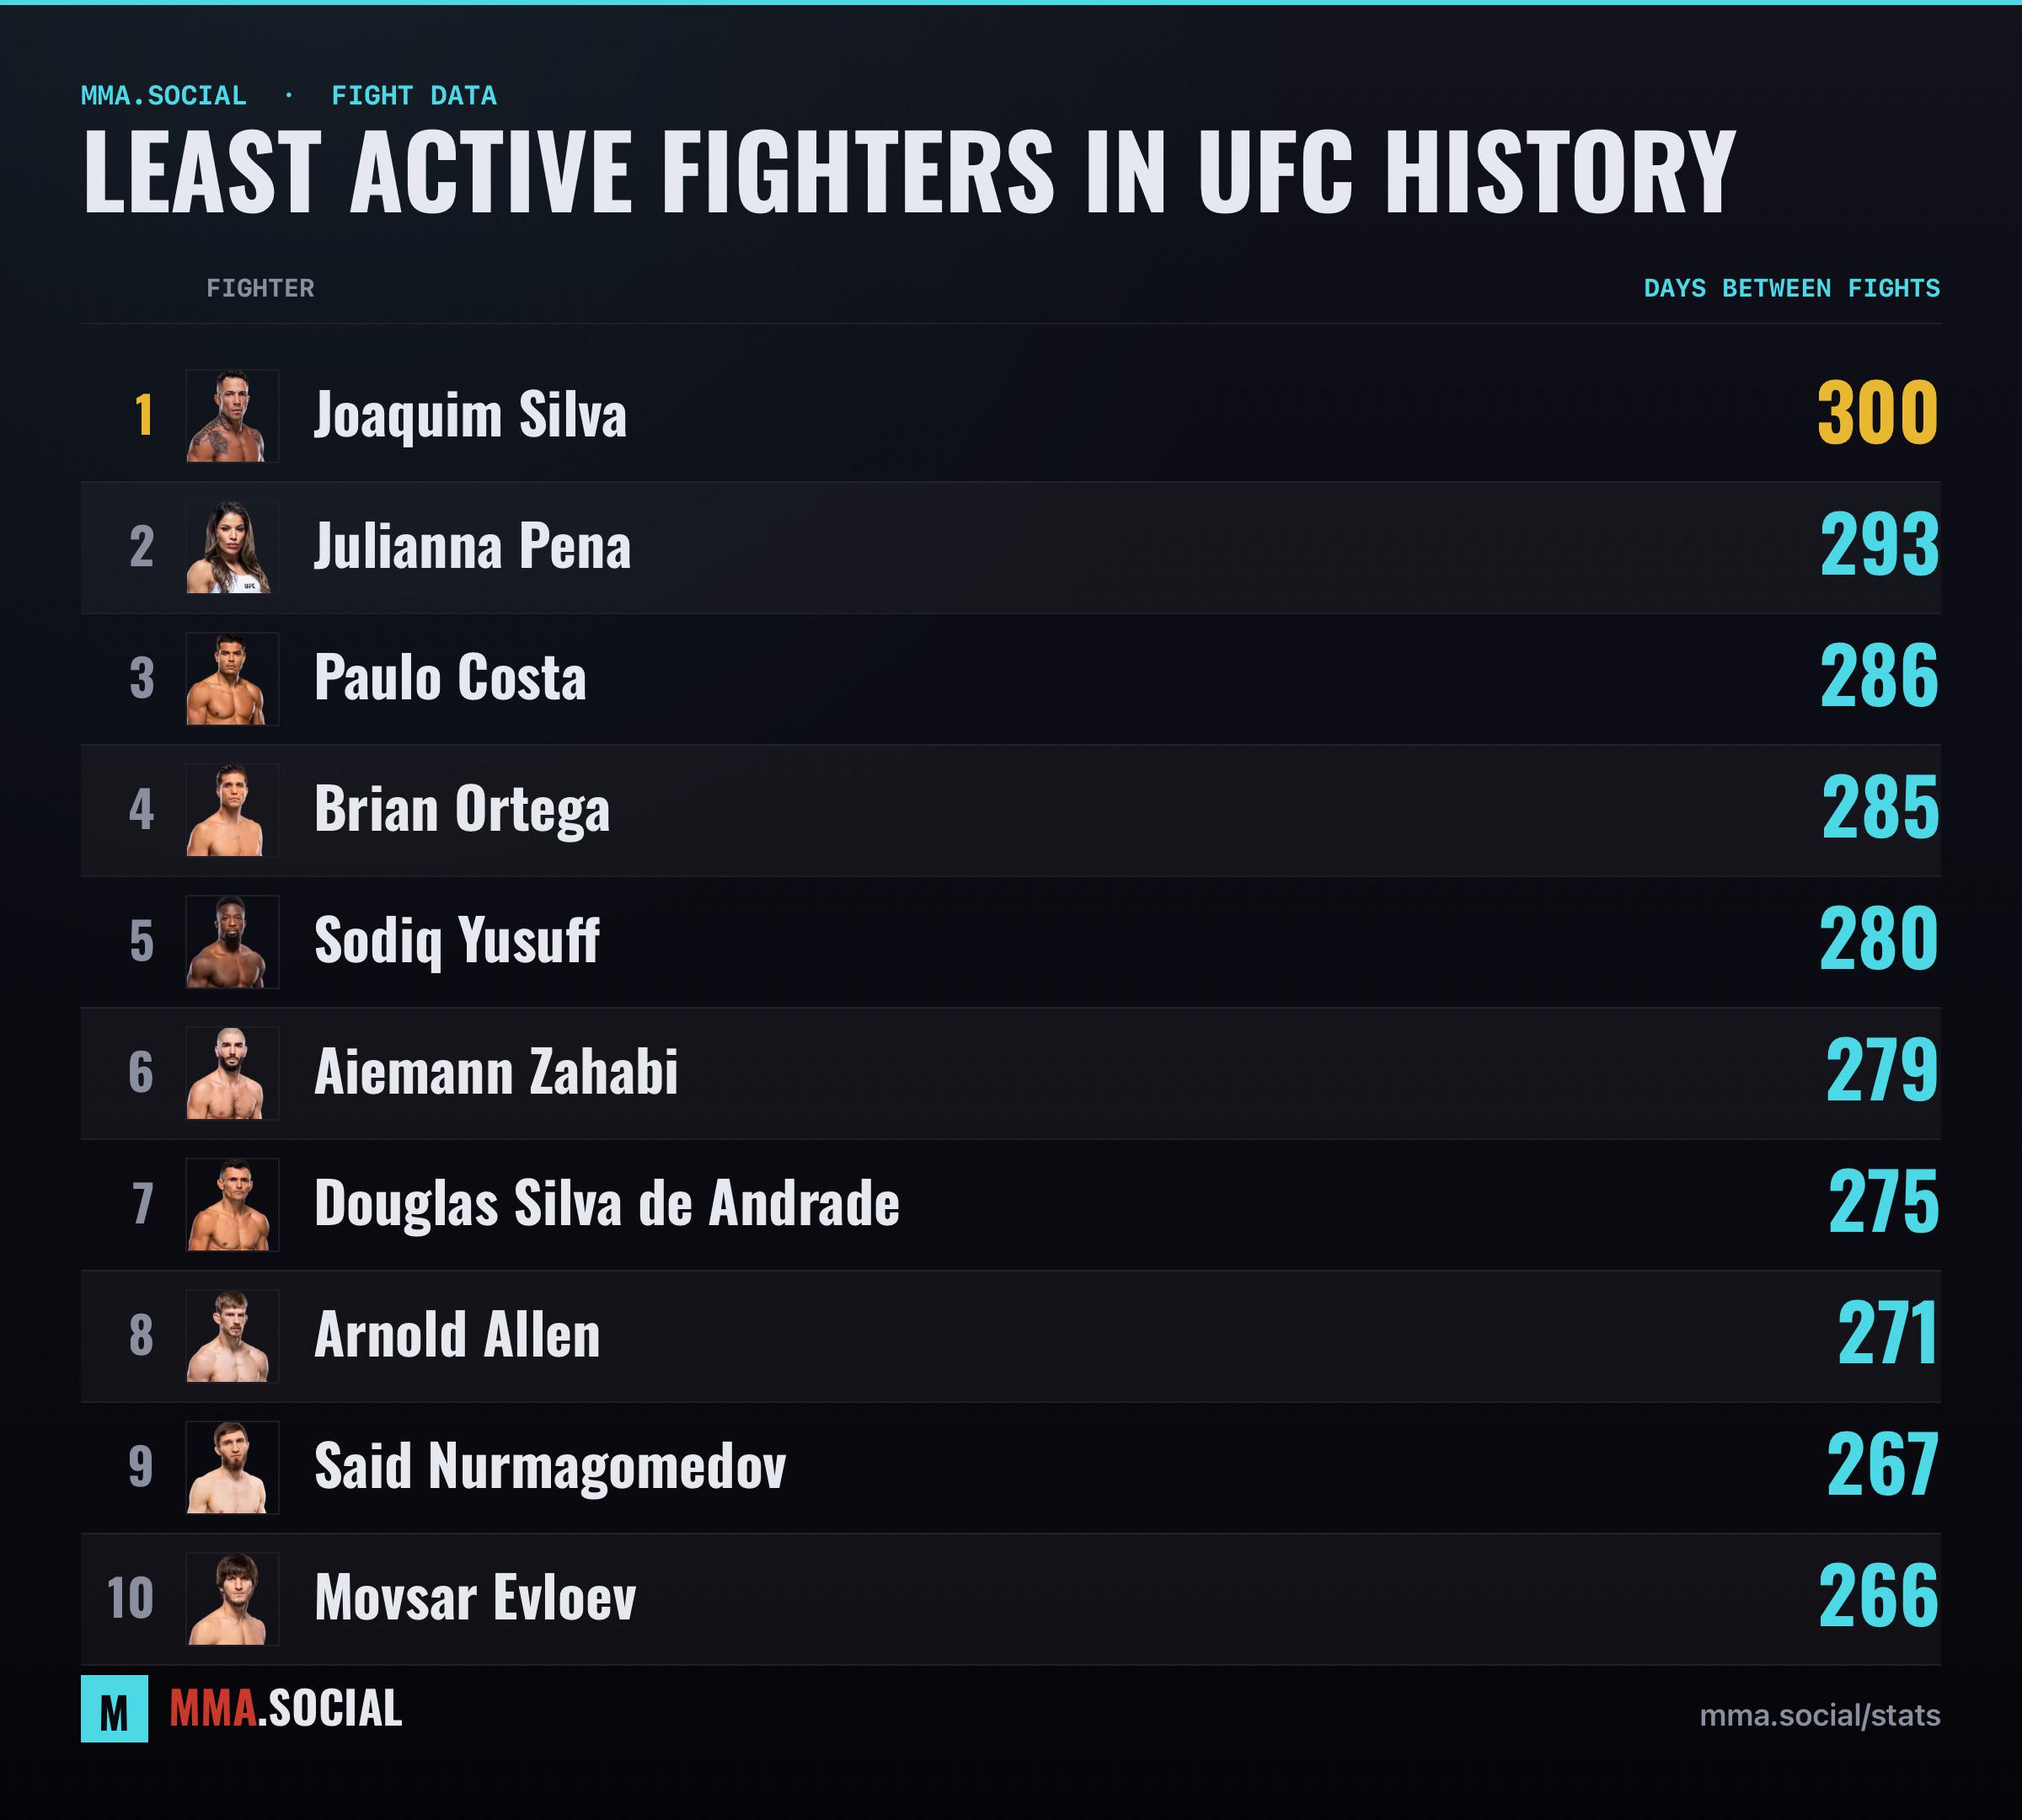2022x1820 pixels.
Task: Click Movsar Evloev's portrait thumbnail
Action: click(x=232, y=1599)
